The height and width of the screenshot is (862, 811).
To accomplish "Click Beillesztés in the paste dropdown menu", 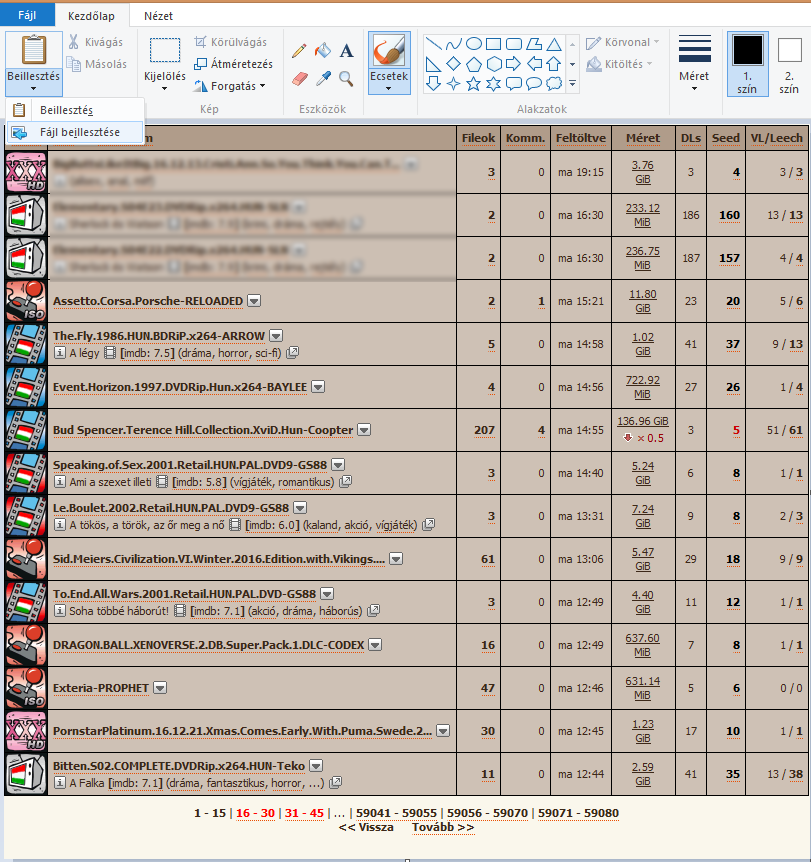I will pyautogui.click(x=66, y=110).
